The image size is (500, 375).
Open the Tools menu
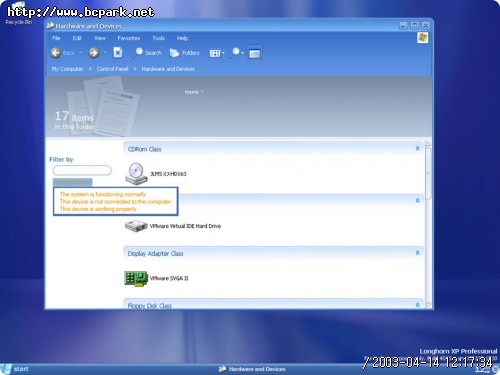[x=159, y=38]
